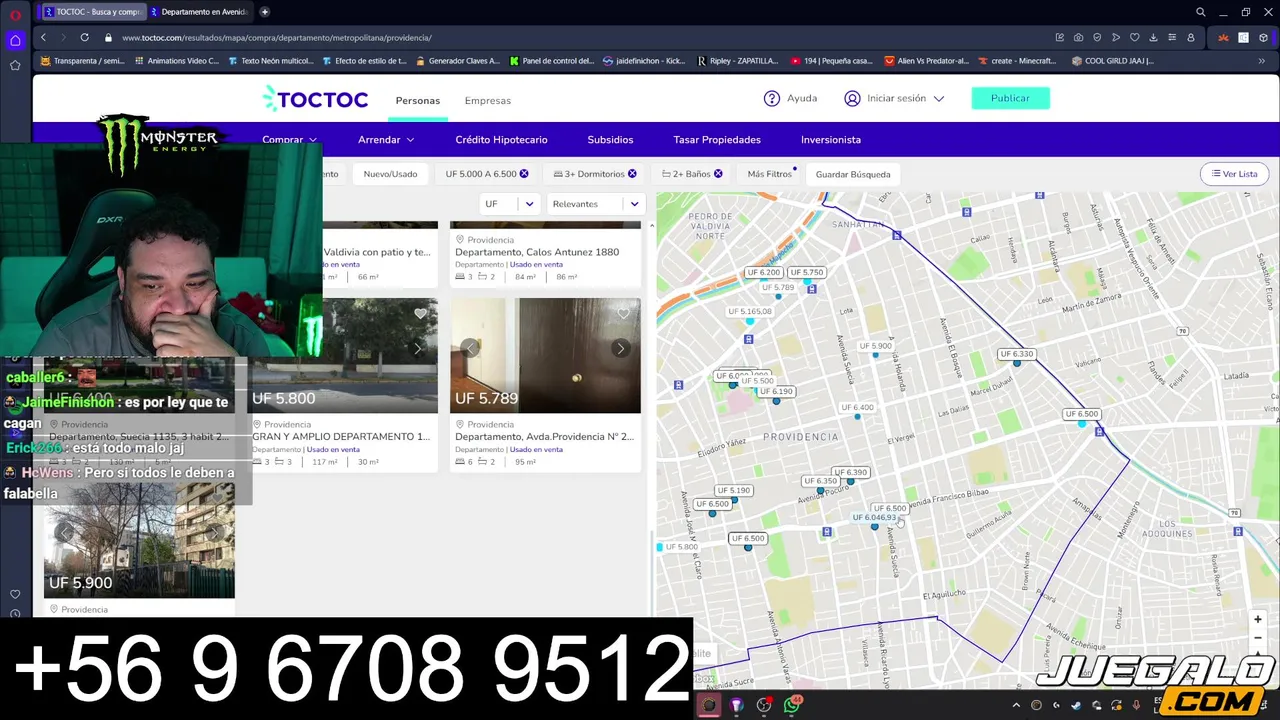Show next photo of UF 5.789 listing
Viewport: 1280px width, 720px height.
[621, 348]
